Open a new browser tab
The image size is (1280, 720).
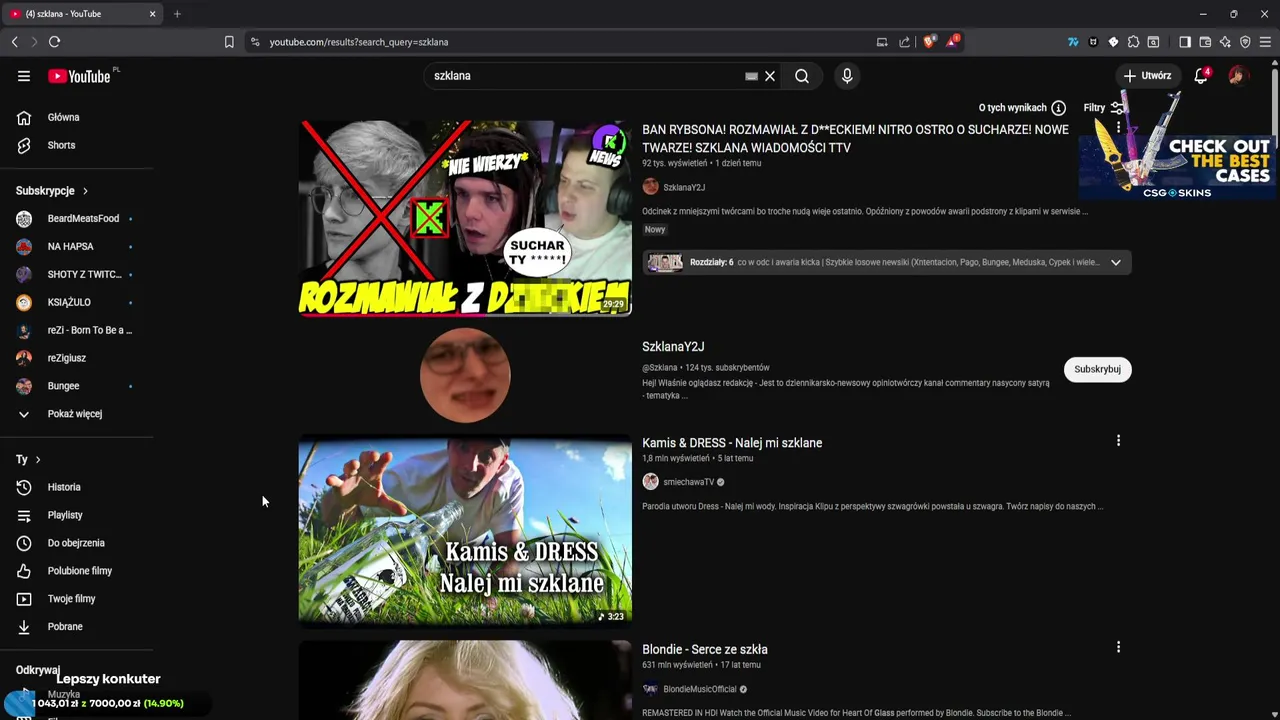[x=177, y=14]
